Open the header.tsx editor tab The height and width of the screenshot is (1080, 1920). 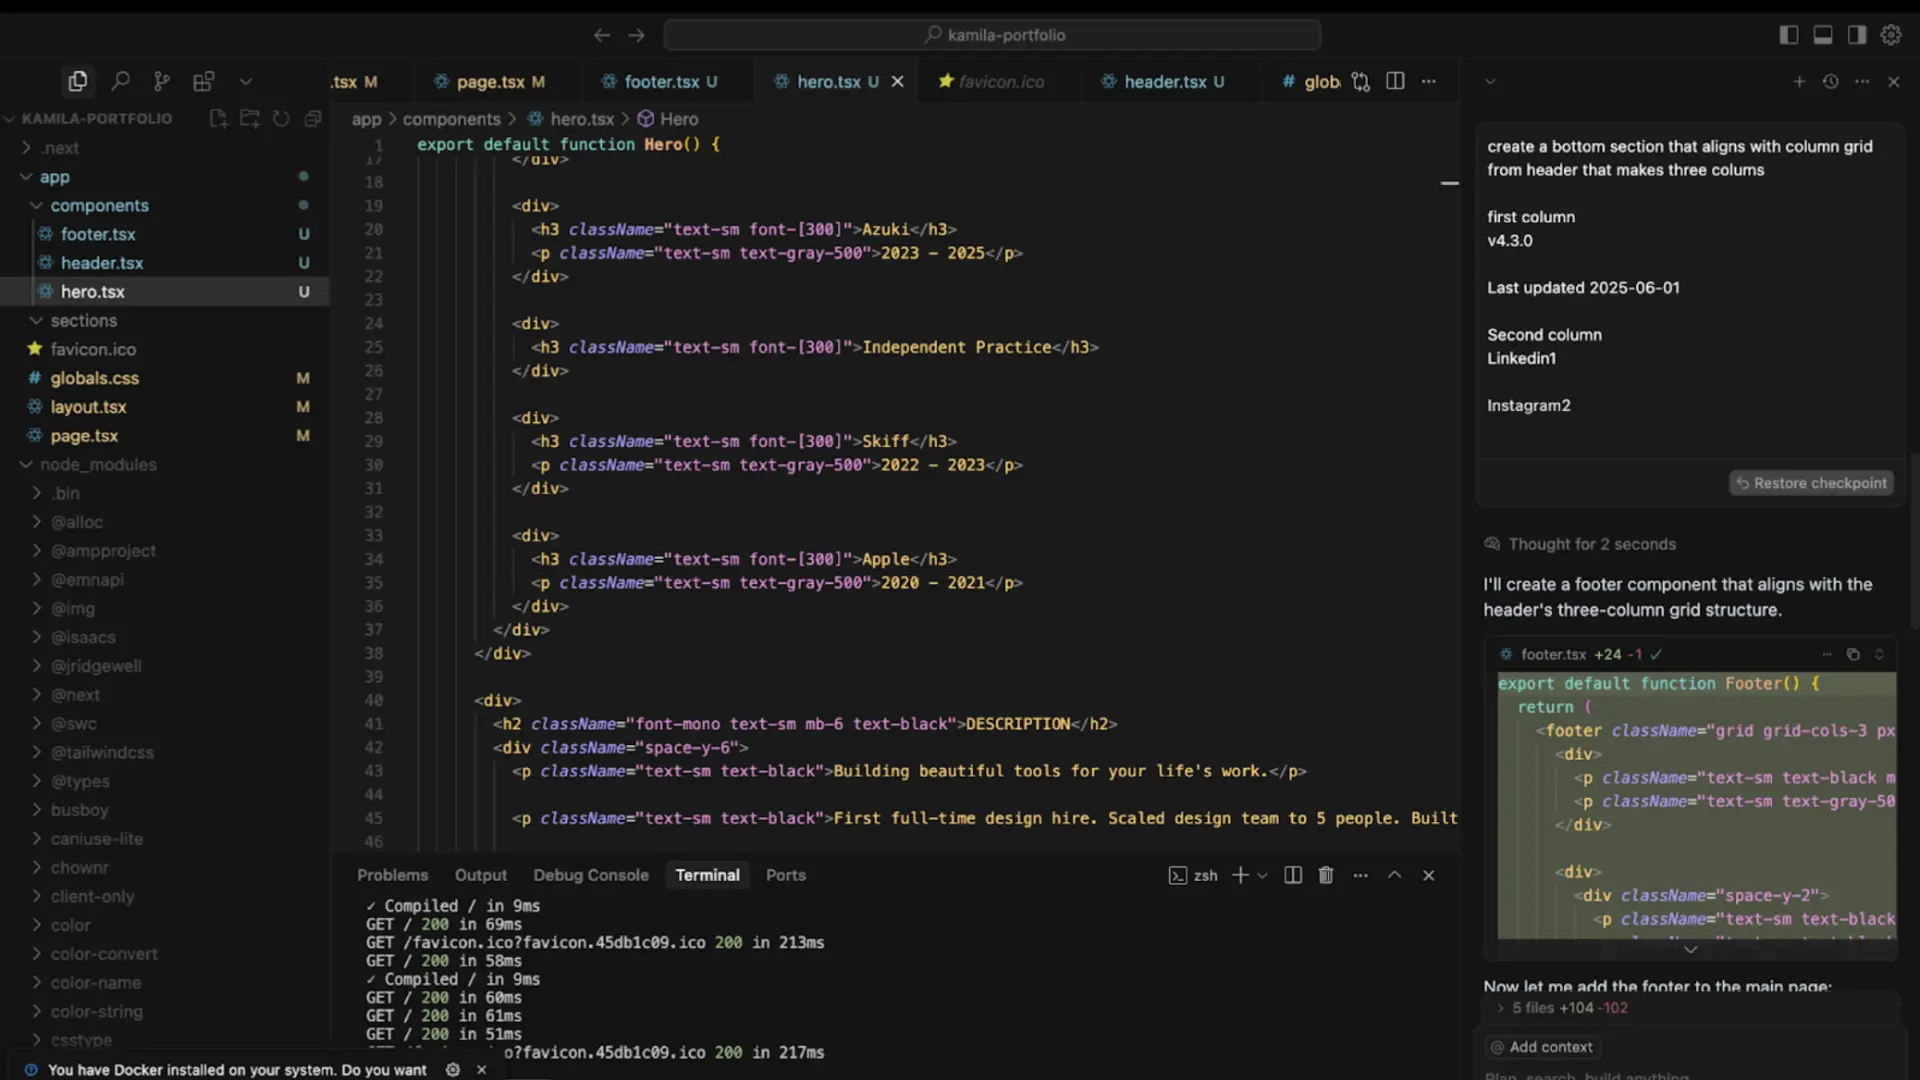tap(1164, 82)
